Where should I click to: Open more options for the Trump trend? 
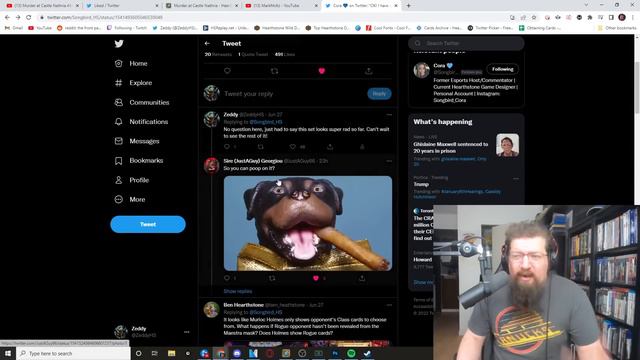point(516,178)
